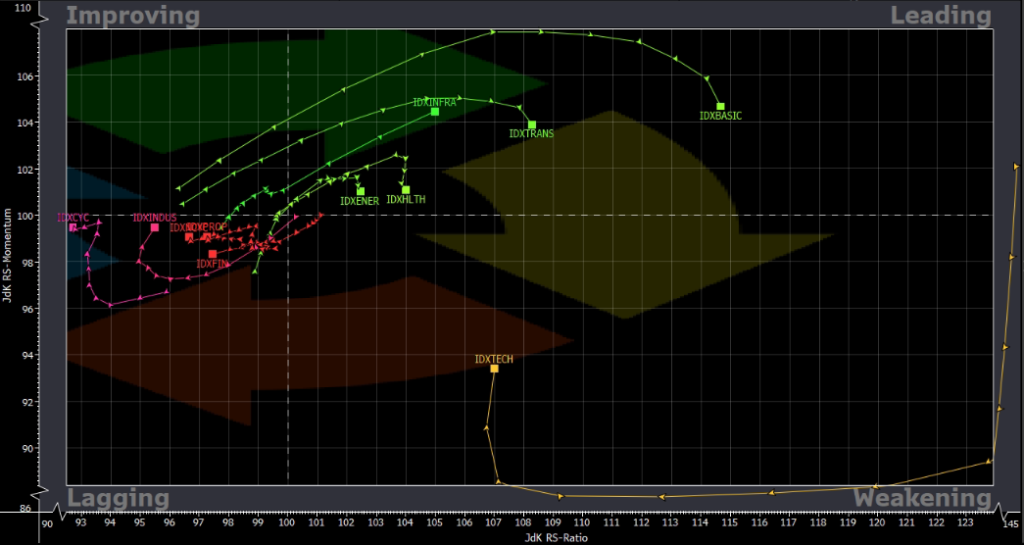Select the IDXENER square marker
Screen dimensions: 1024x545
360,191
